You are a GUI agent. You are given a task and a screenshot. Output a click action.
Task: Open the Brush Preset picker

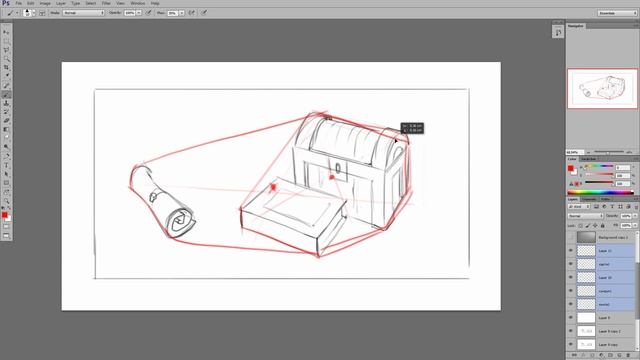(x=28, y=13)
